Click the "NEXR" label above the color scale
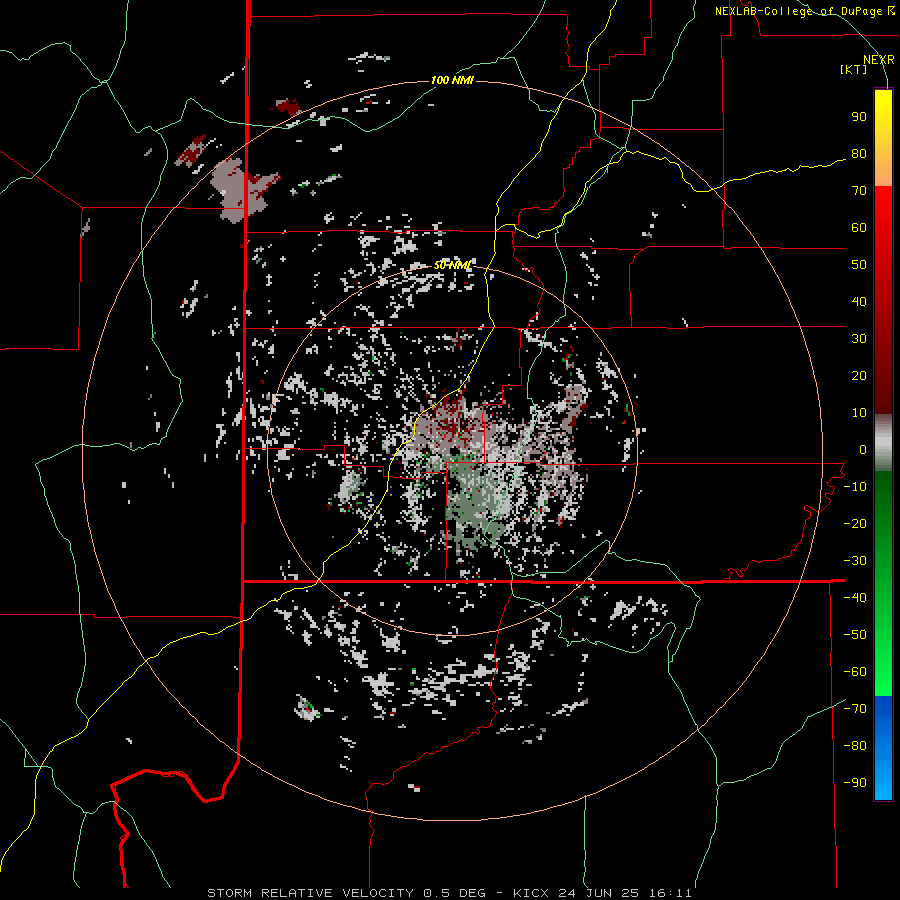 click(878, 60)
